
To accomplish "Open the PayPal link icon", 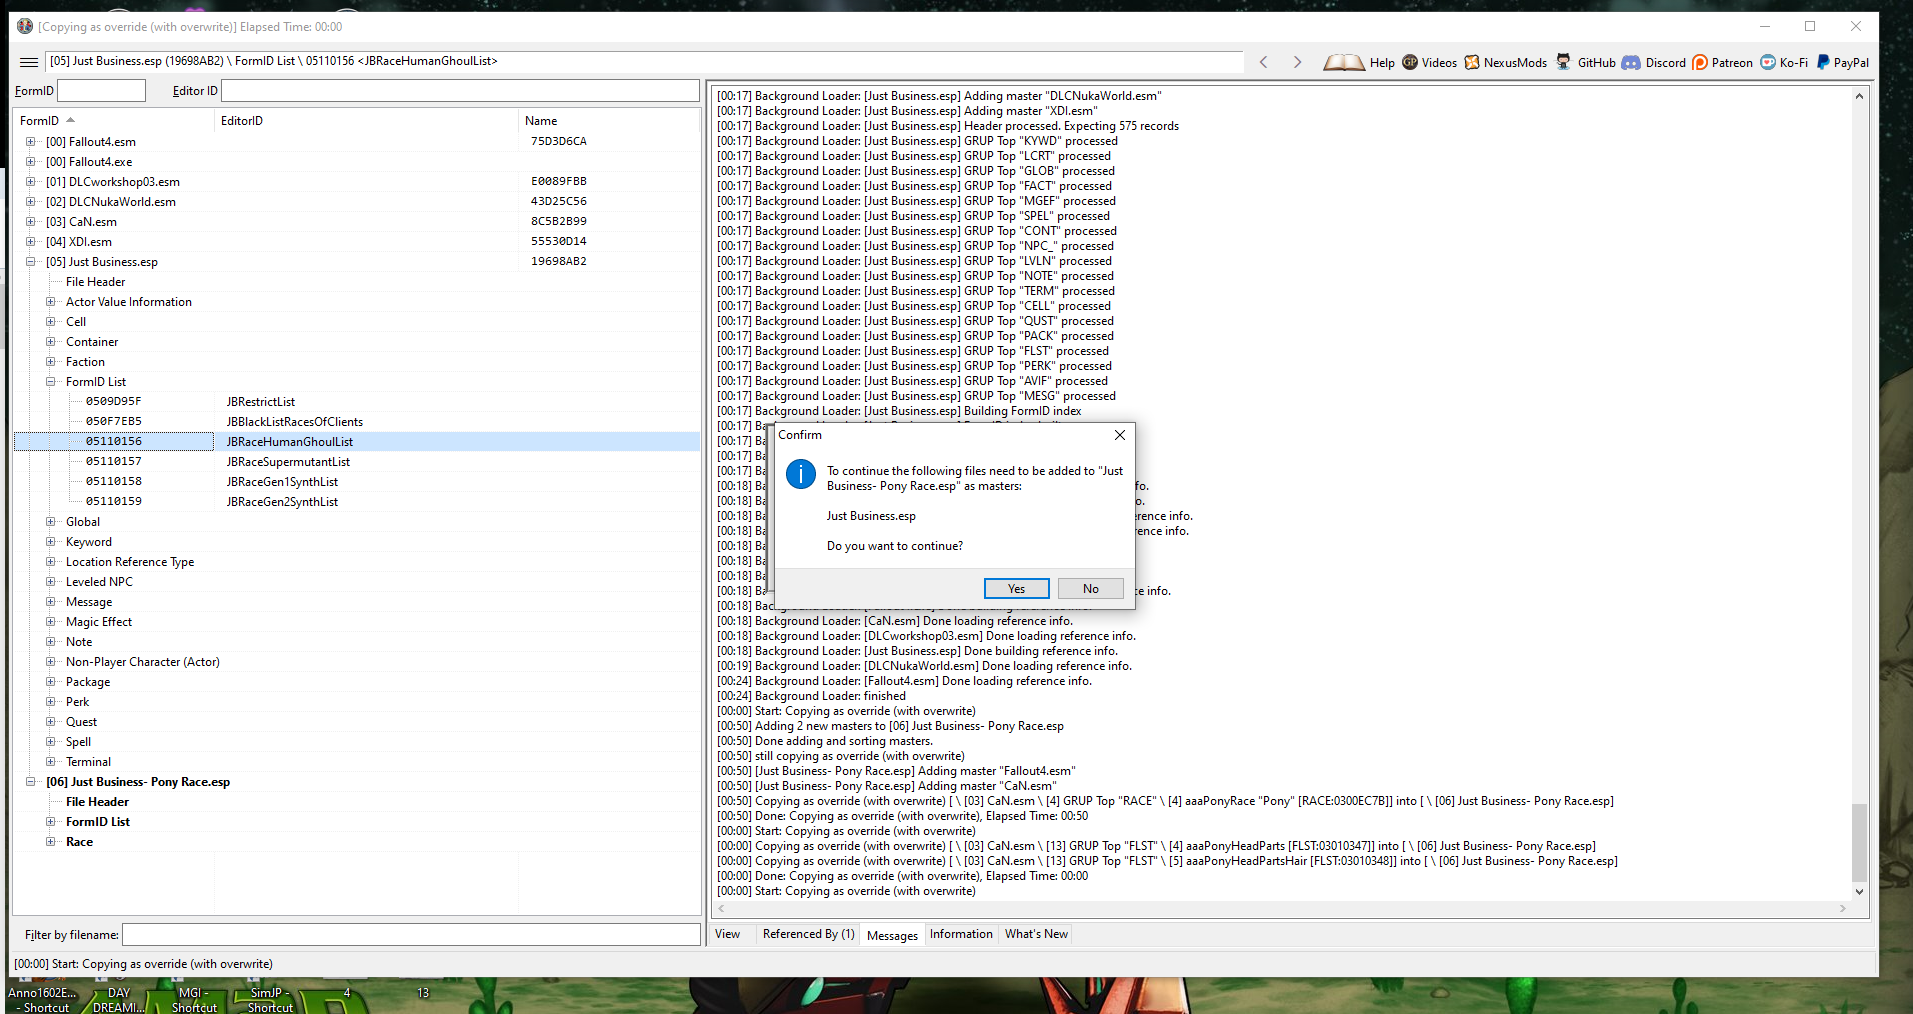I will [x=1823, y=62].
